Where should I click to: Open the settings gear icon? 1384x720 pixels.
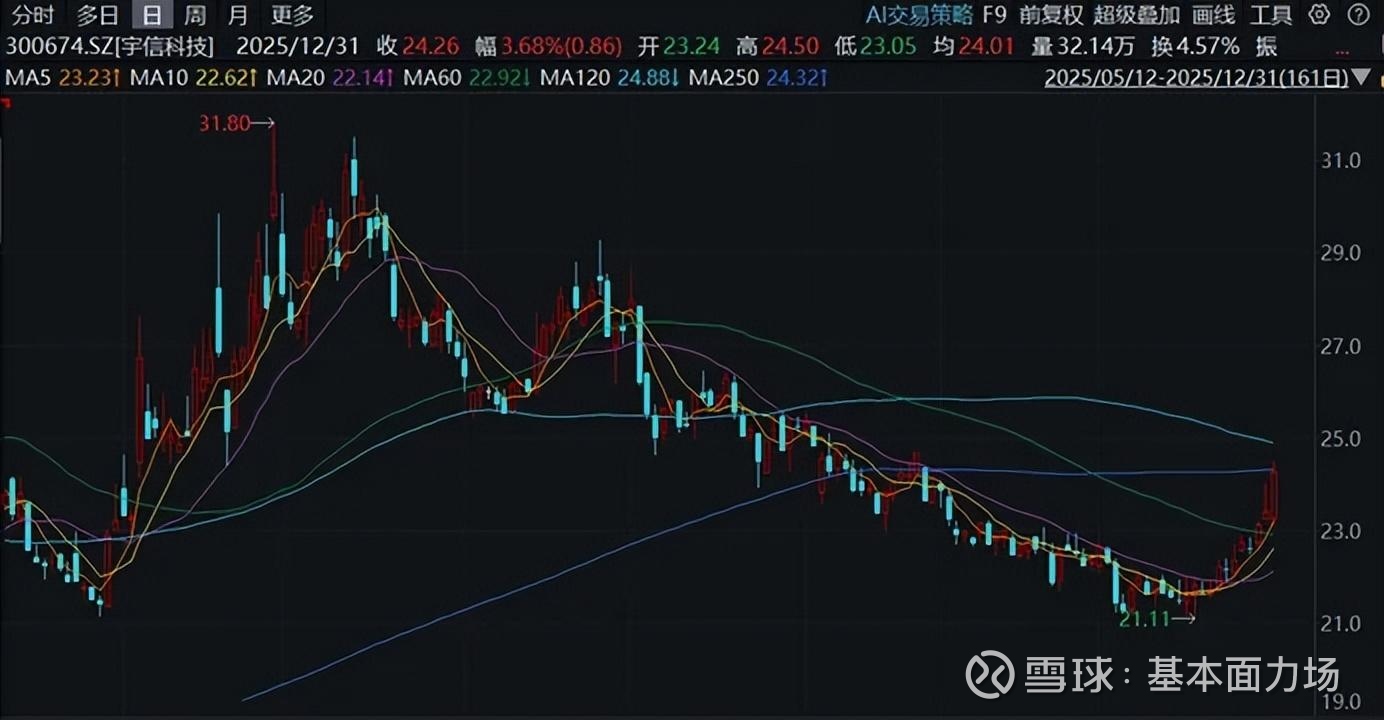click(x=1320, y=14)
